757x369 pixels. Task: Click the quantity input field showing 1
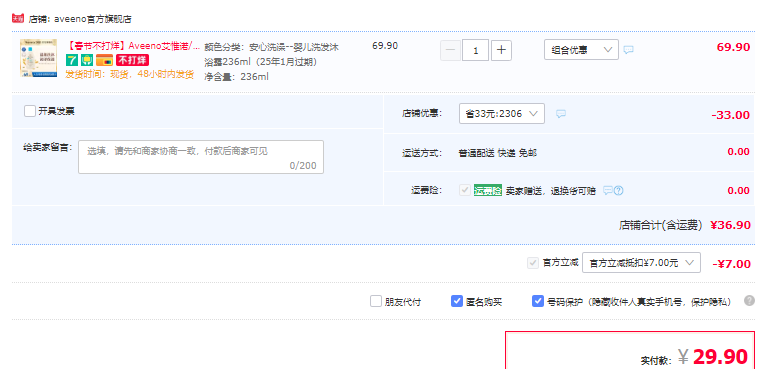[x=476, y=50]
